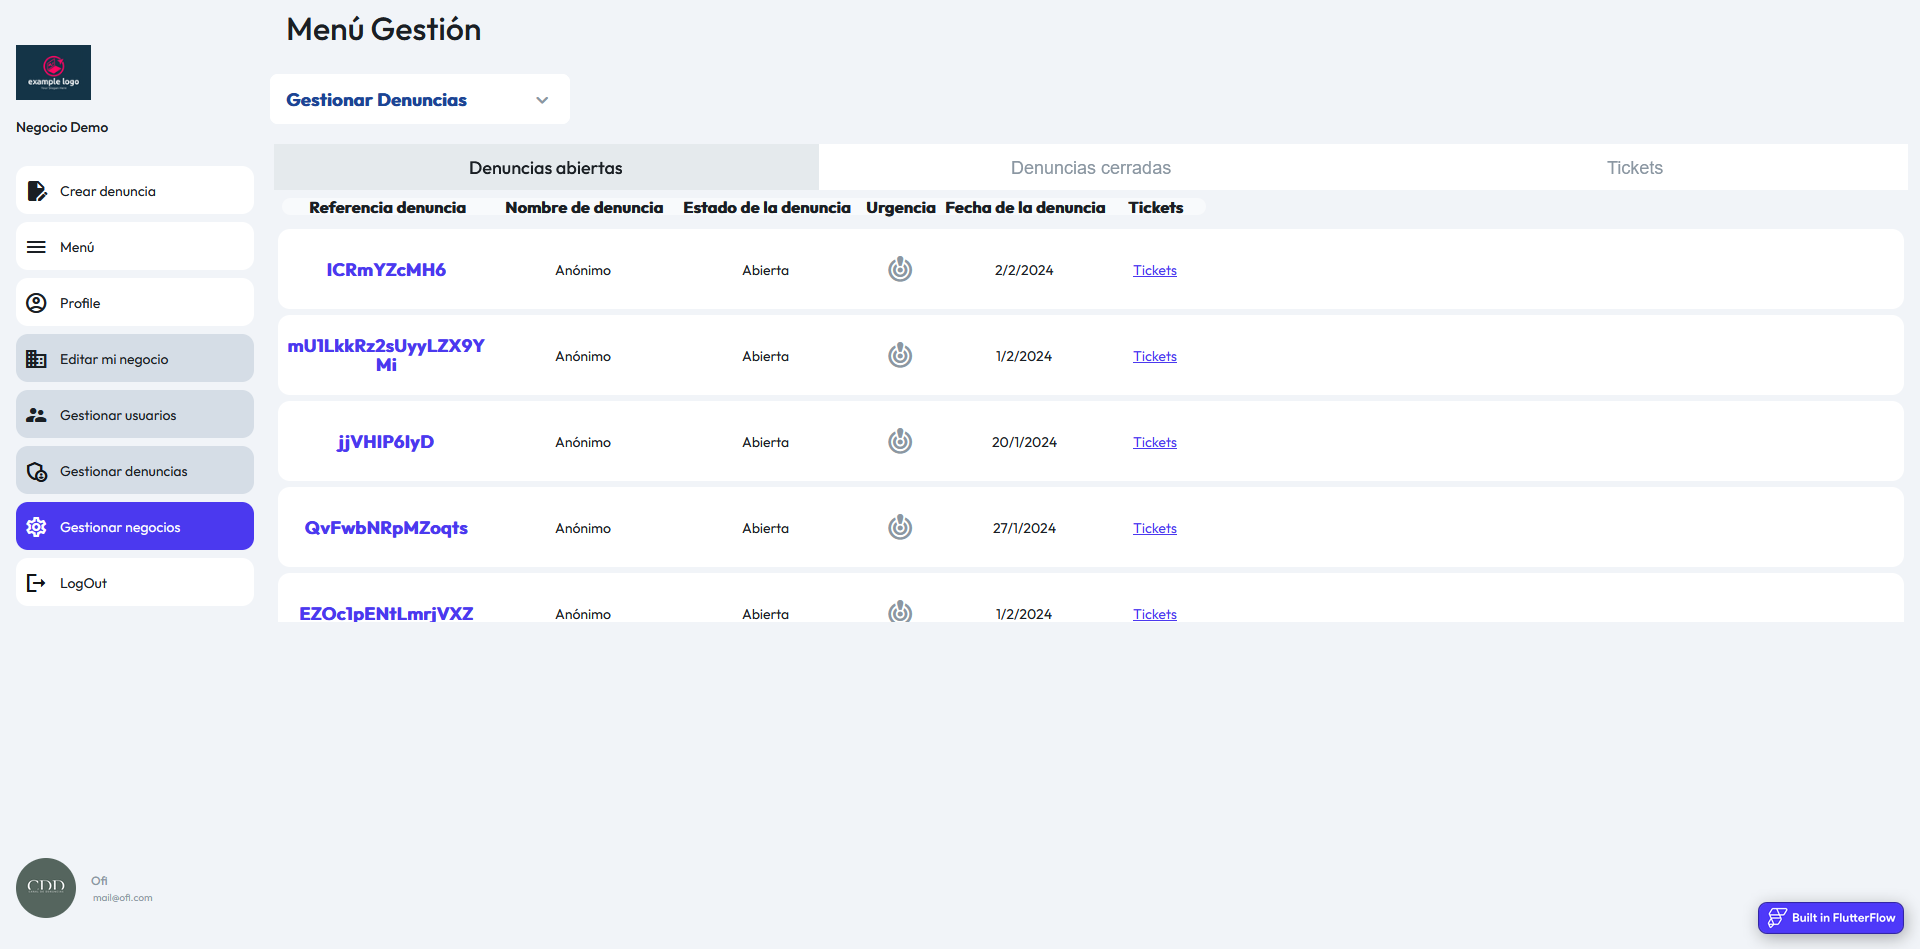This screenshot has width=1920, height=949.
Task: Click the LogOut exit arrow icon
Action: tap(37, 583)
